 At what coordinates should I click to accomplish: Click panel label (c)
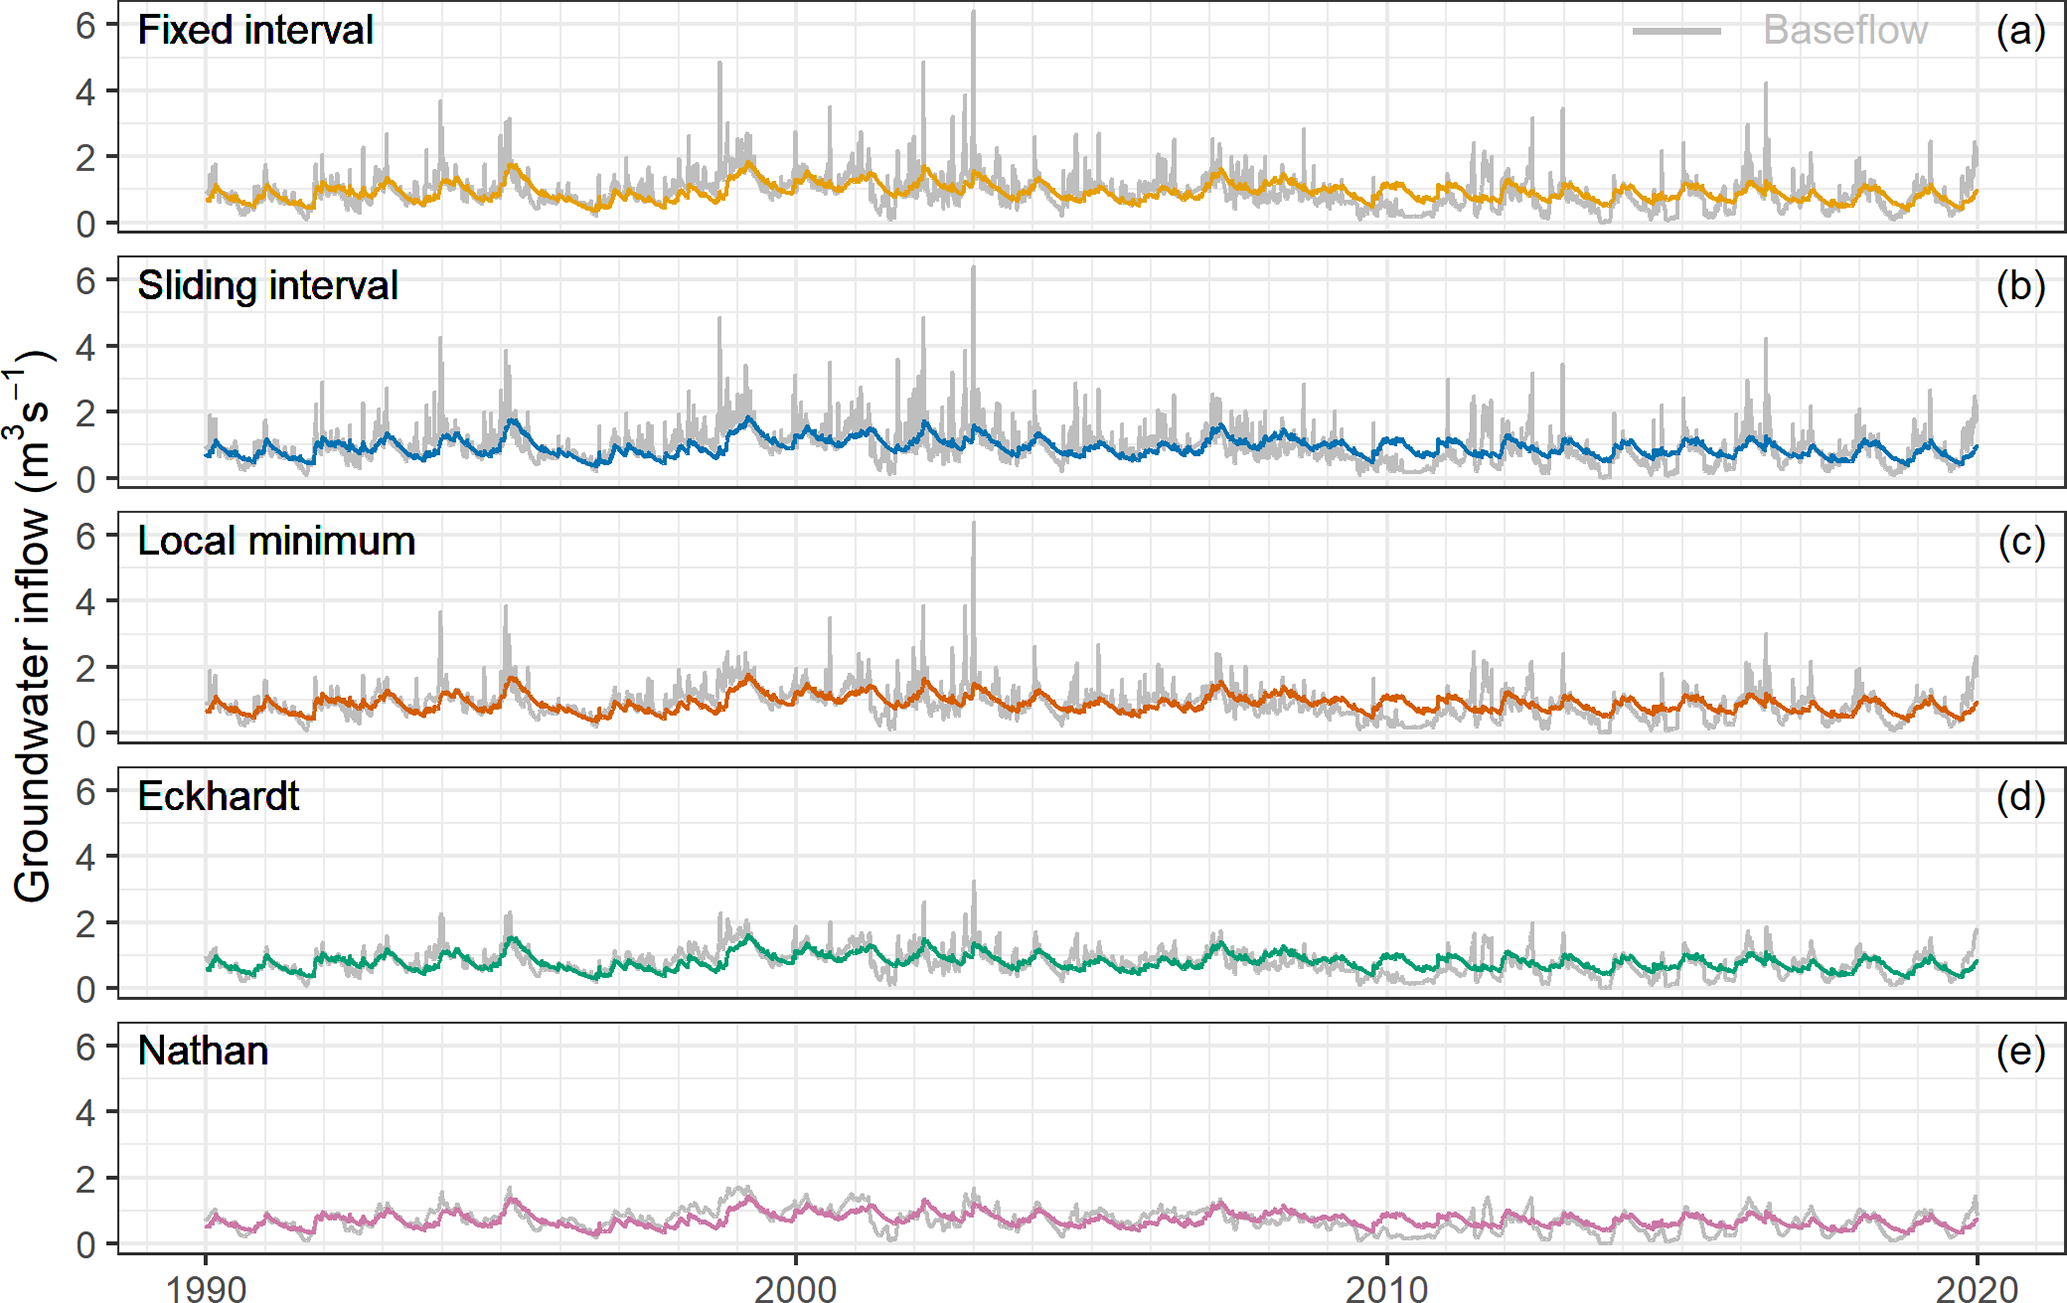click(2020, 541)
